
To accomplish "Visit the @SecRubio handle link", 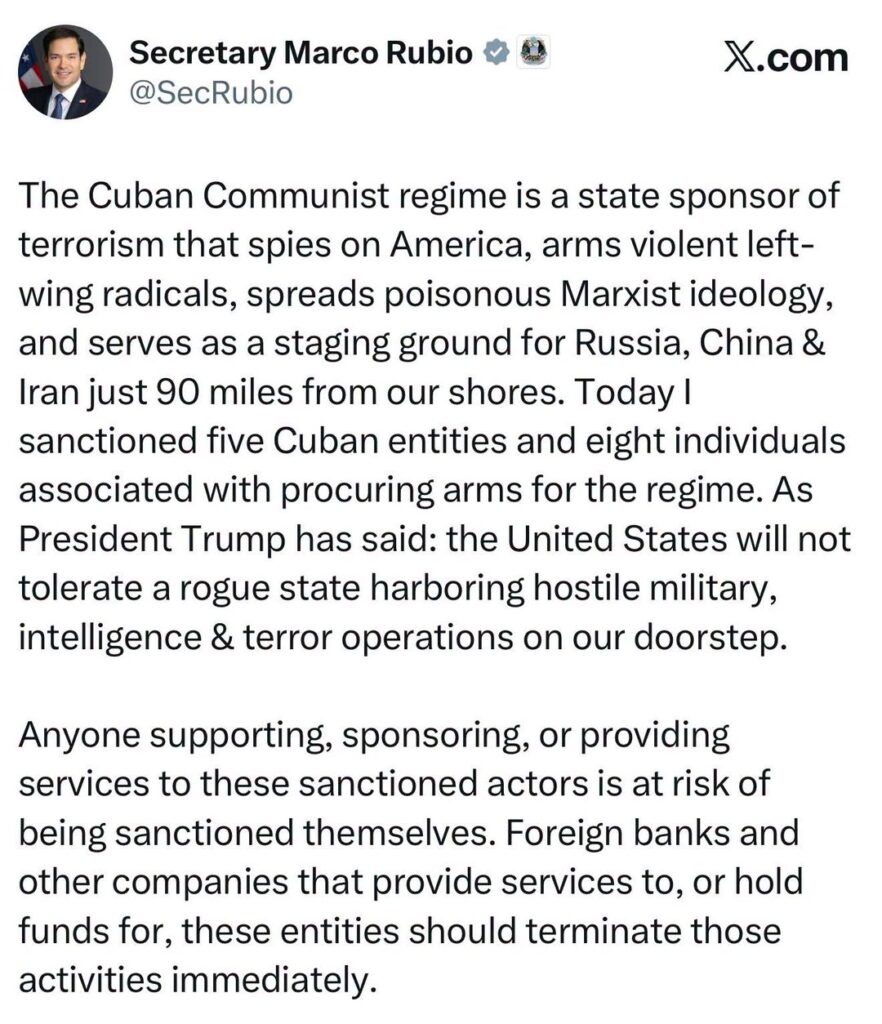I will (x=211, y=93).
